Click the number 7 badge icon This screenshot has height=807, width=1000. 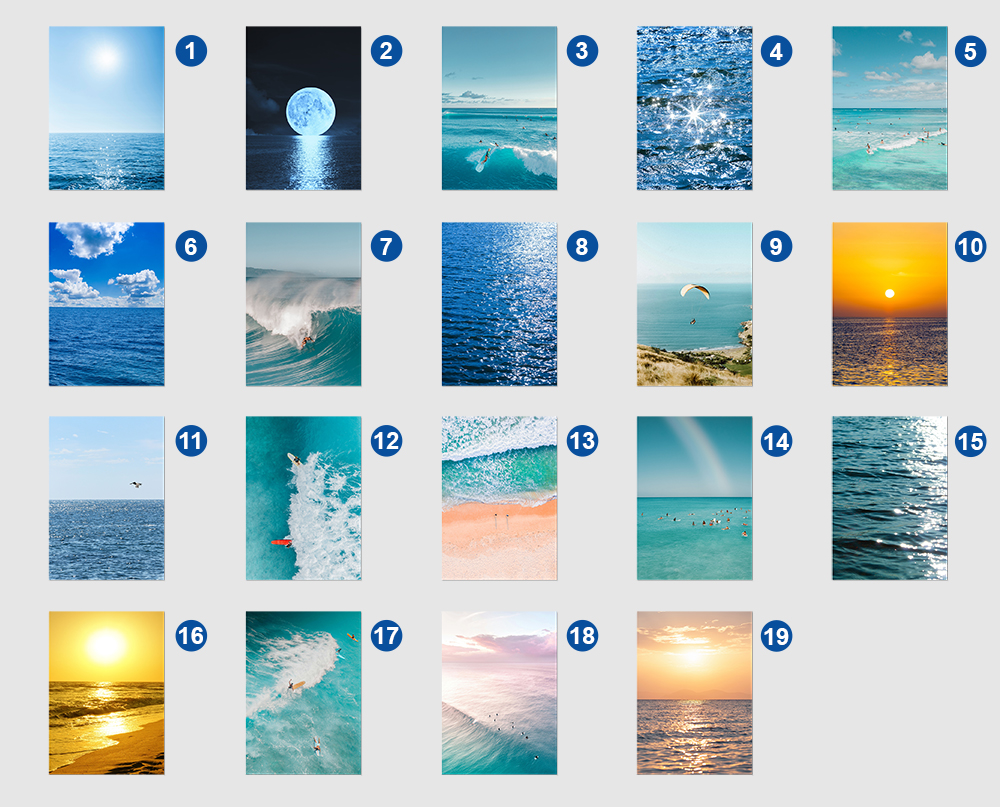(386, 246)
